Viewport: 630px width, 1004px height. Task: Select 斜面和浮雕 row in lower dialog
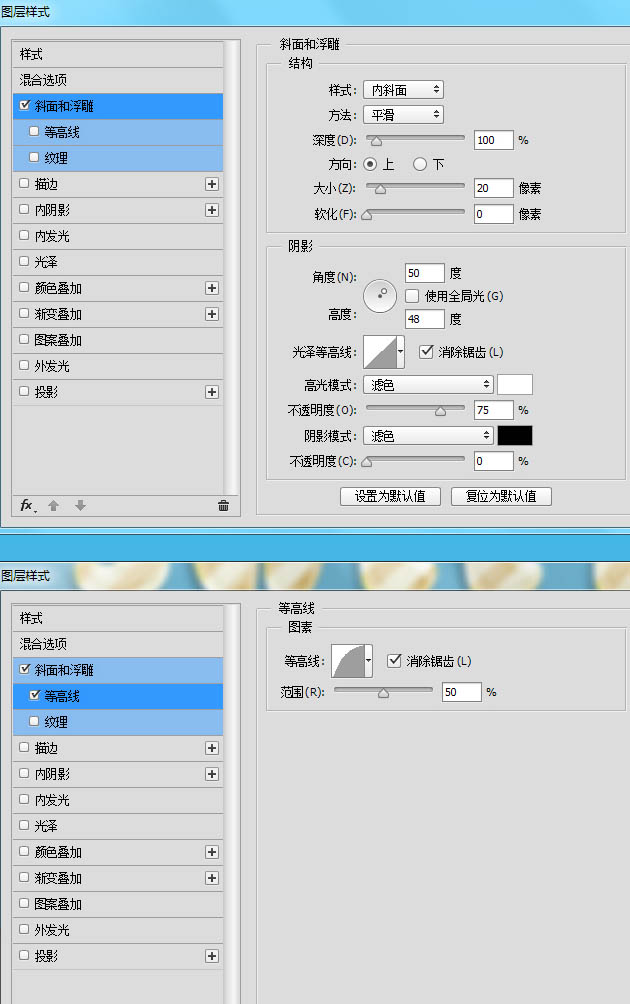tap(118, 670)
